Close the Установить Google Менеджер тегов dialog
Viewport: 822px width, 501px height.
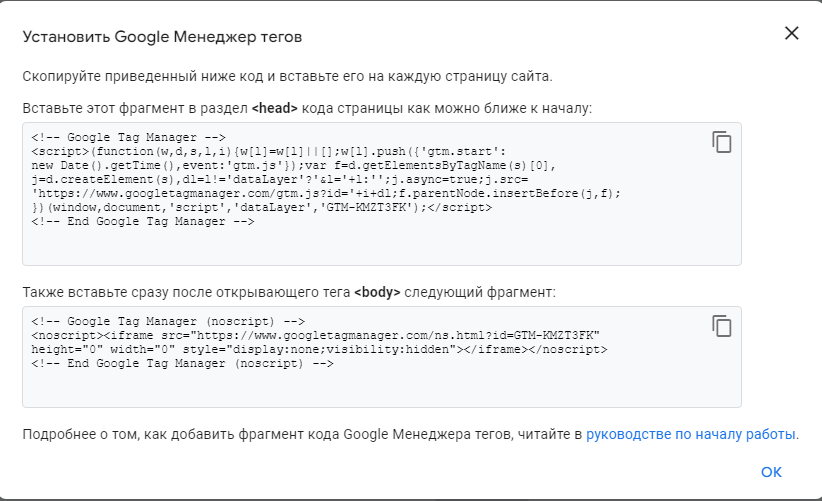pyautogui.click(x=792, y=33)
